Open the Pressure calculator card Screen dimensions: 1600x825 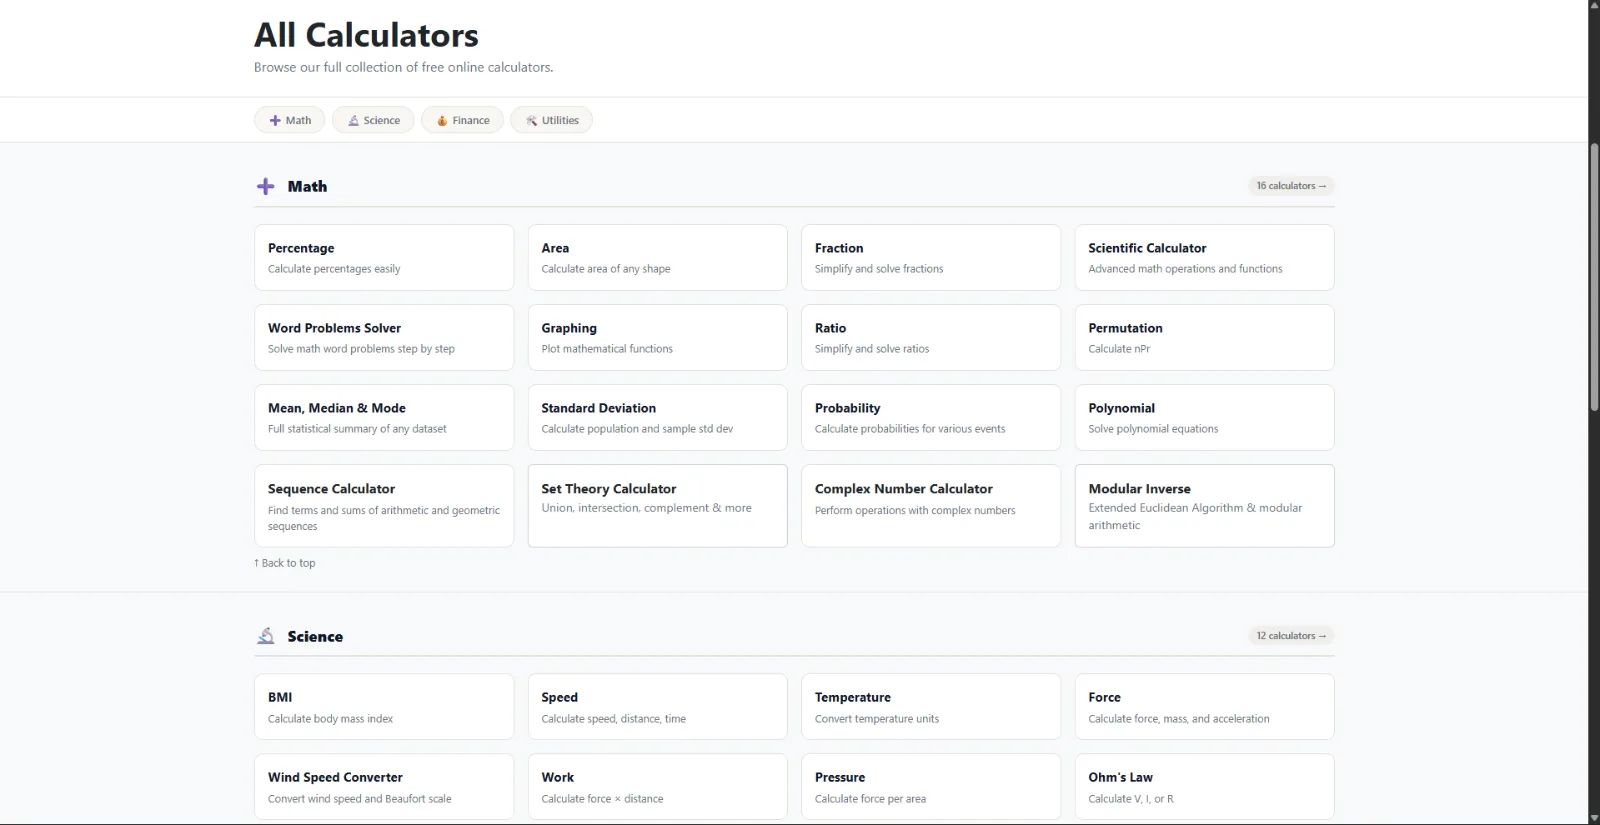[931, 787]
